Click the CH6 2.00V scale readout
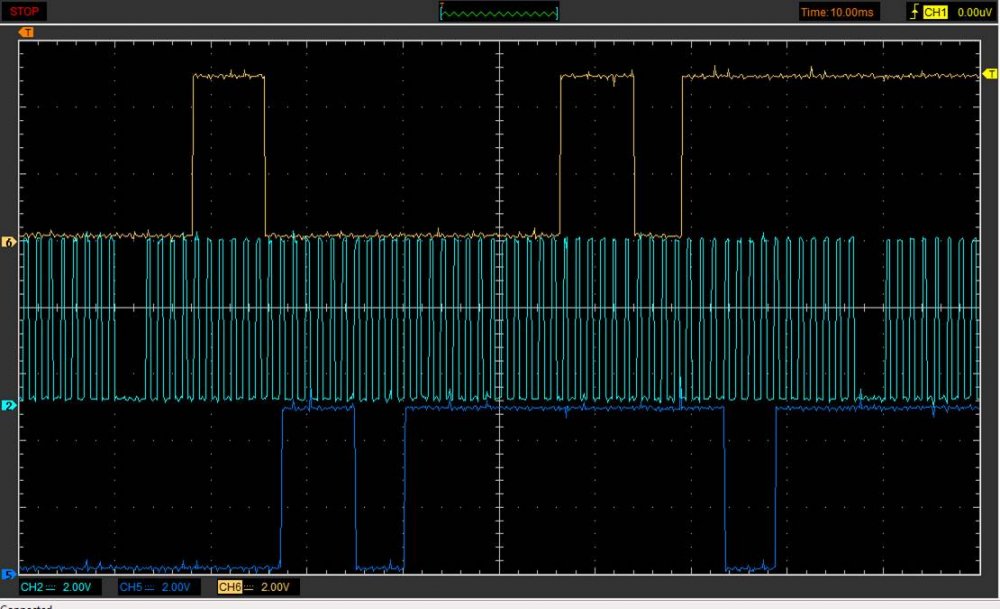1000x609 pixels. click(276, 587)
